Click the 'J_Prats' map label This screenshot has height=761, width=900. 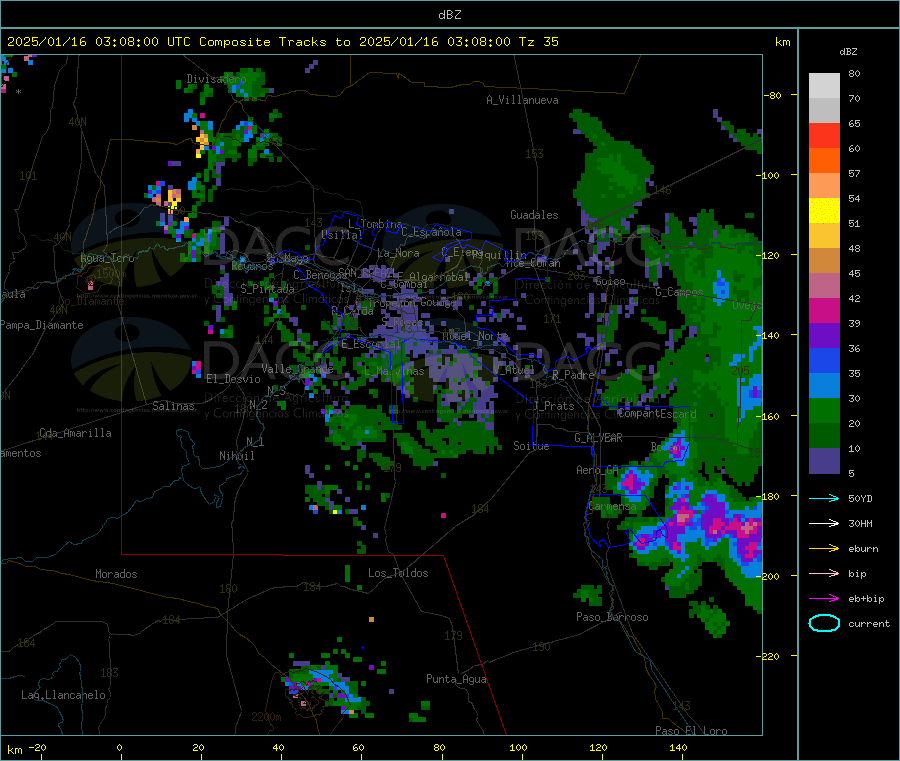[x=553, y=406]
